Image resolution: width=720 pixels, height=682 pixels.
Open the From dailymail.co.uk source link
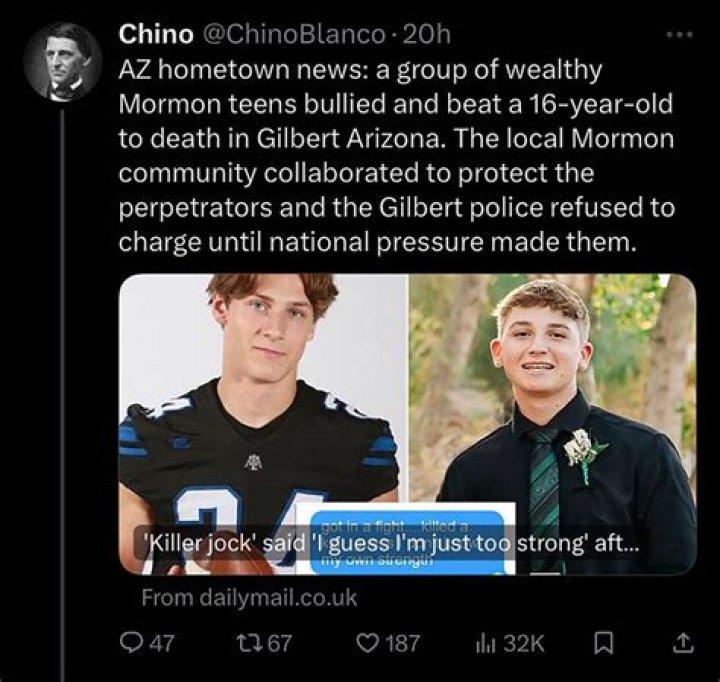pos(249,598)
